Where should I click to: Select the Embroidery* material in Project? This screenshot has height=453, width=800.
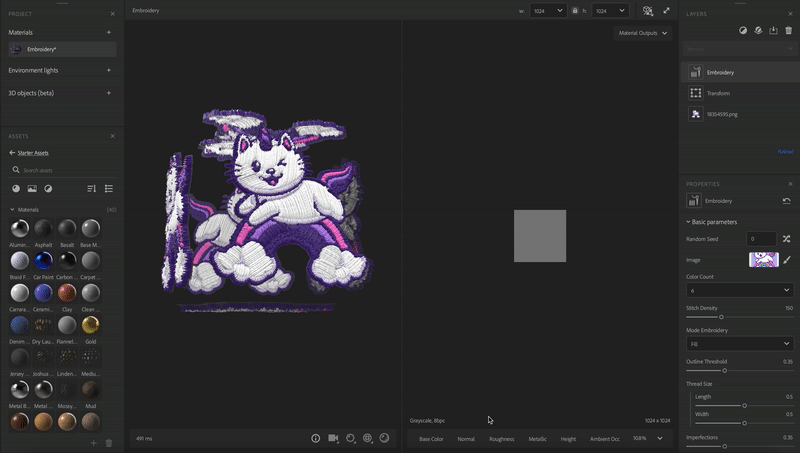click(x=62, y=49)
